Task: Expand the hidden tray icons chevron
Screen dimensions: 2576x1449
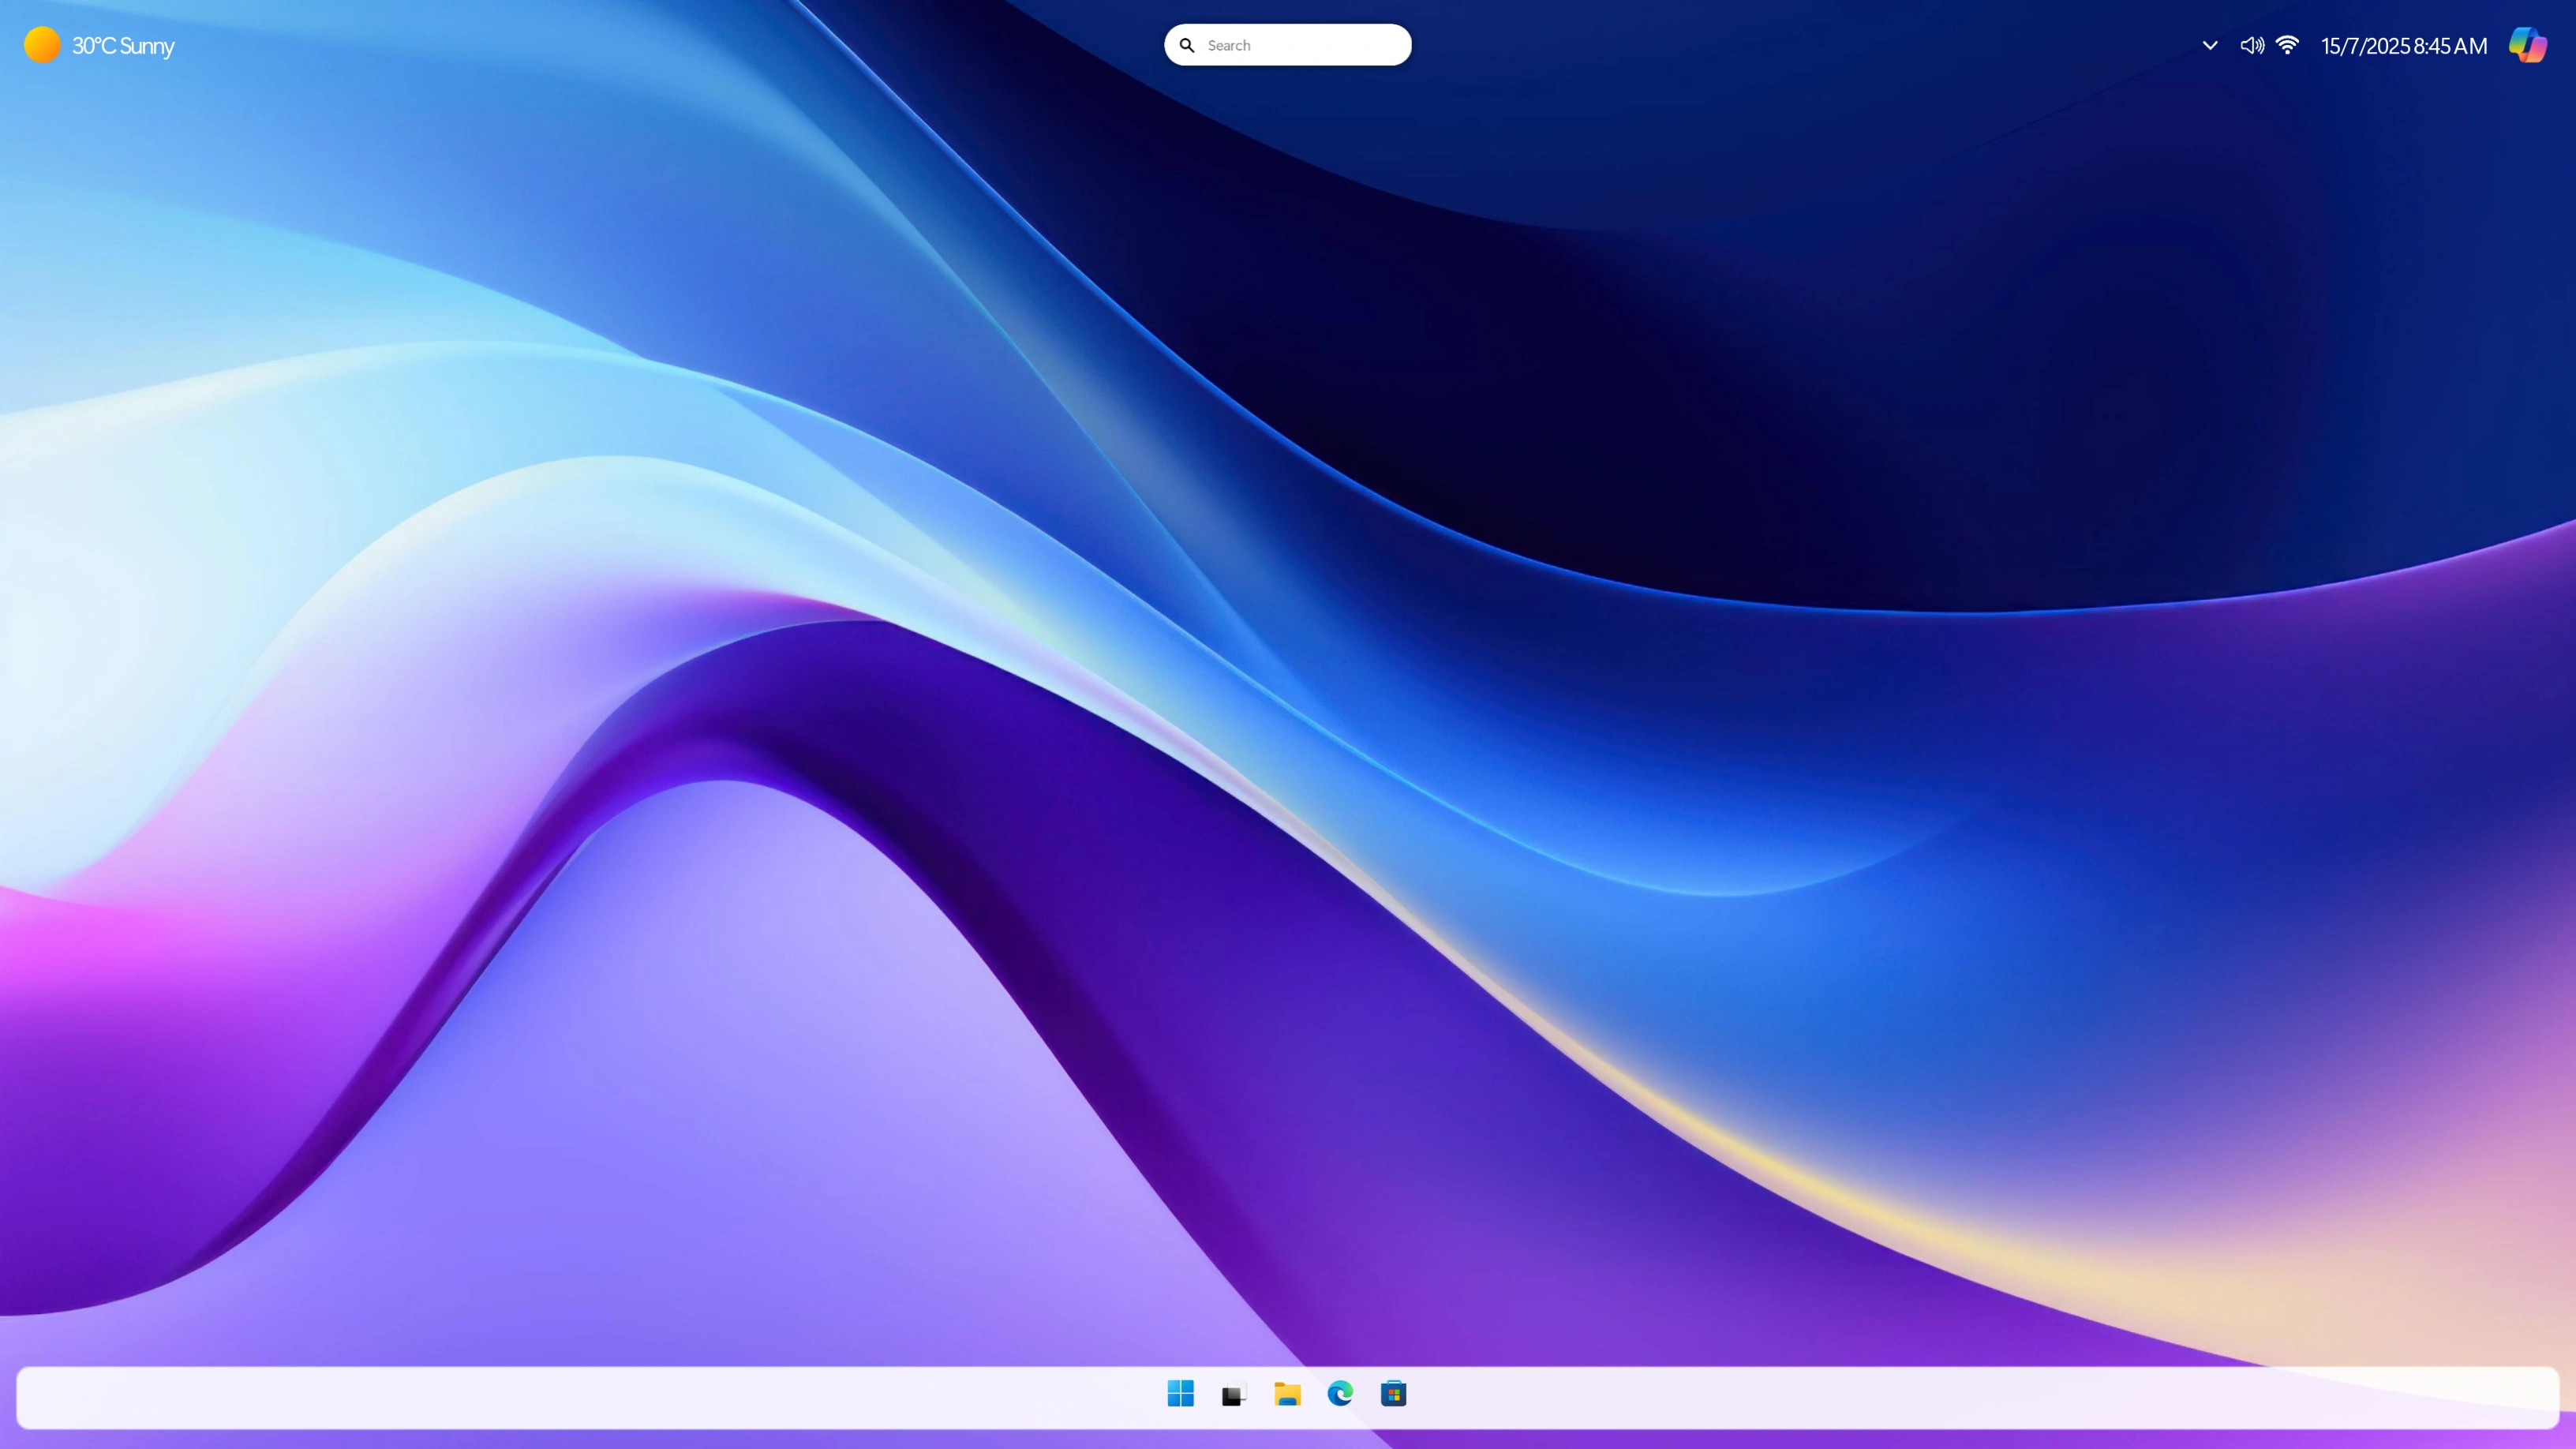Action: click(x=2210, y=45)
